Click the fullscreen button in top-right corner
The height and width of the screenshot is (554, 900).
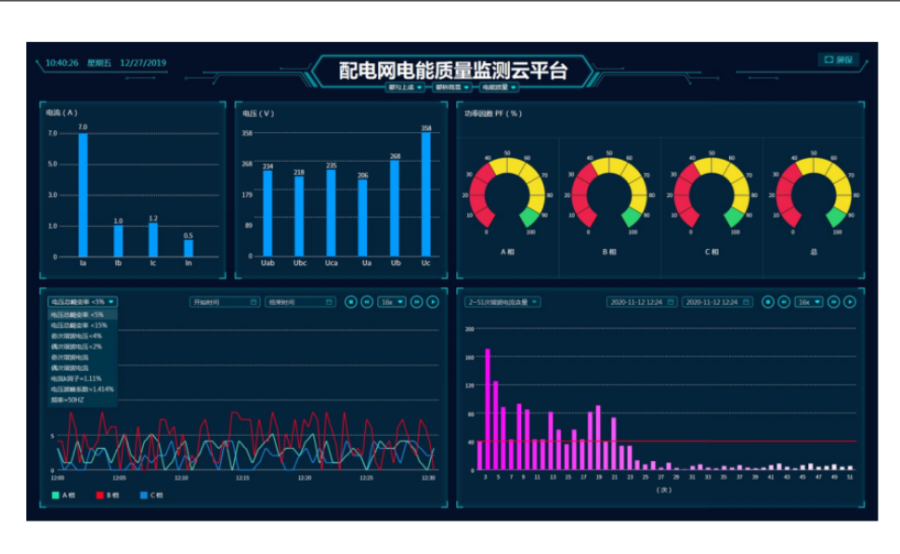coord(838,60)
